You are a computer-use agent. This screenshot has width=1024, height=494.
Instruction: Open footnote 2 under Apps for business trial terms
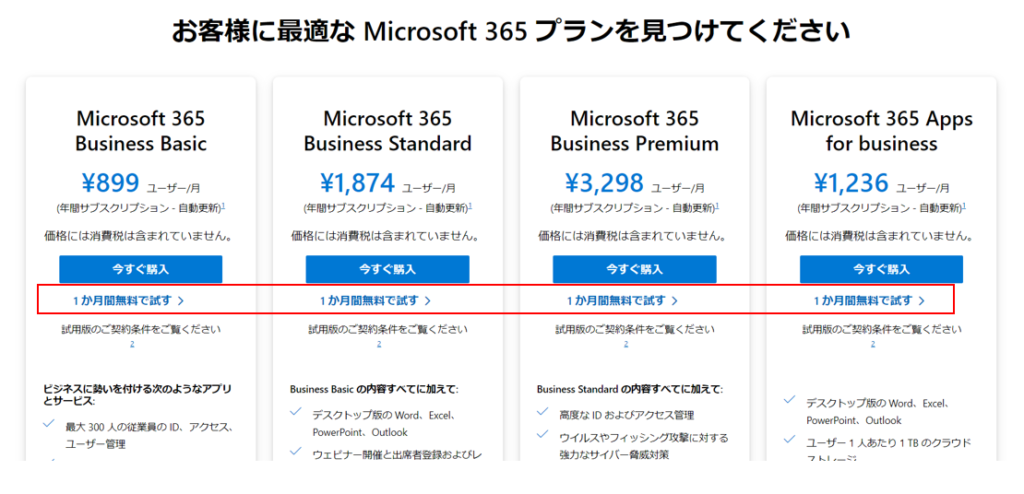click(872, 344)
